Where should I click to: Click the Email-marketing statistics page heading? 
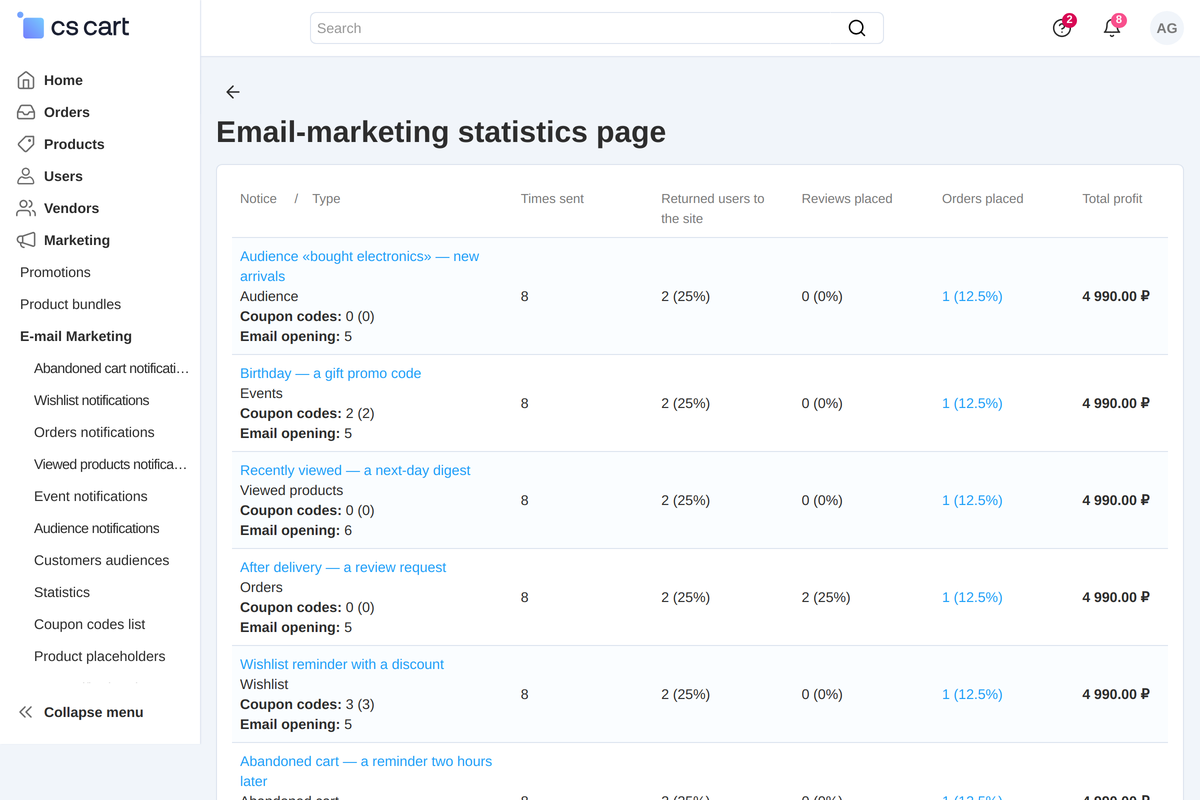[441, 132]
